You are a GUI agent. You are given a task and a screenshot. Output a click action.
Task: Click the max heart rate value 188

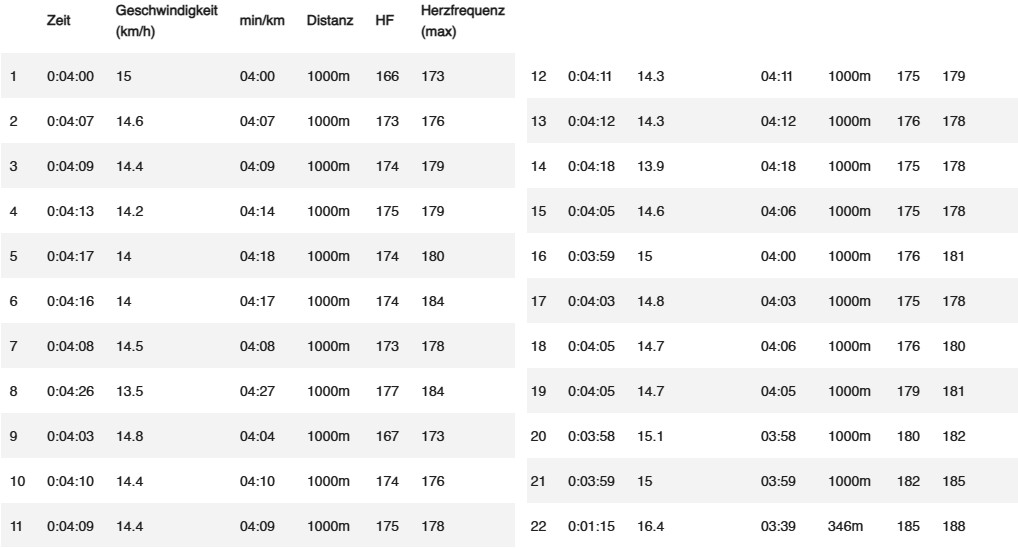953,526
